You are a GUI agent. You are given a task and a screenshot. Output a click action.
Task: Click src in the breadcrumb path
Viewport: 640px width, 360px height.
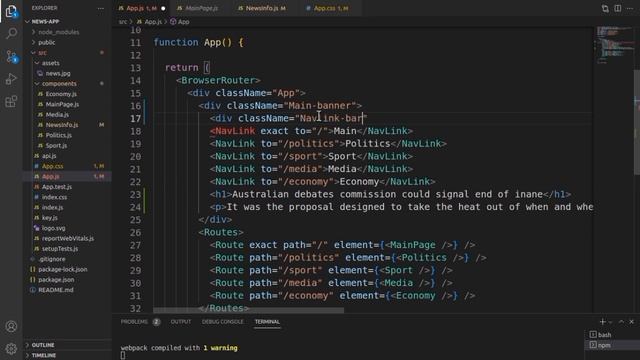[123, 22]
